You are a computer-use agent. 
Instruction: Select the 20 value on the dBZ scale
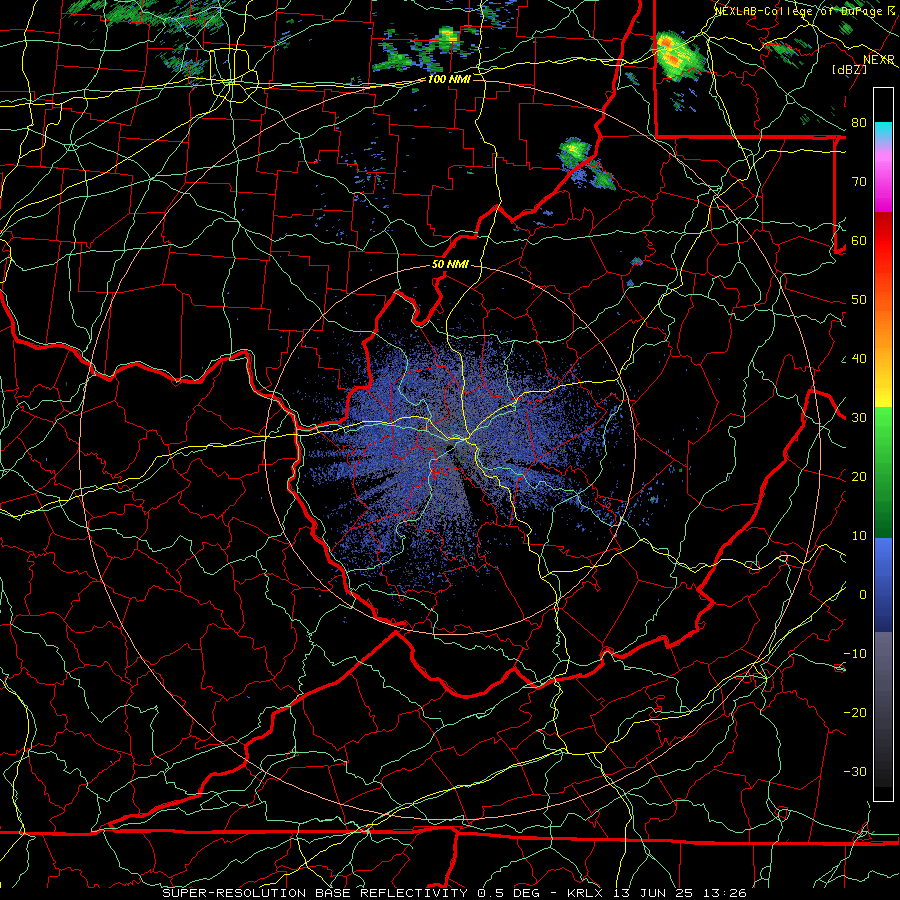pyautogui.click(x=859, y=476)
